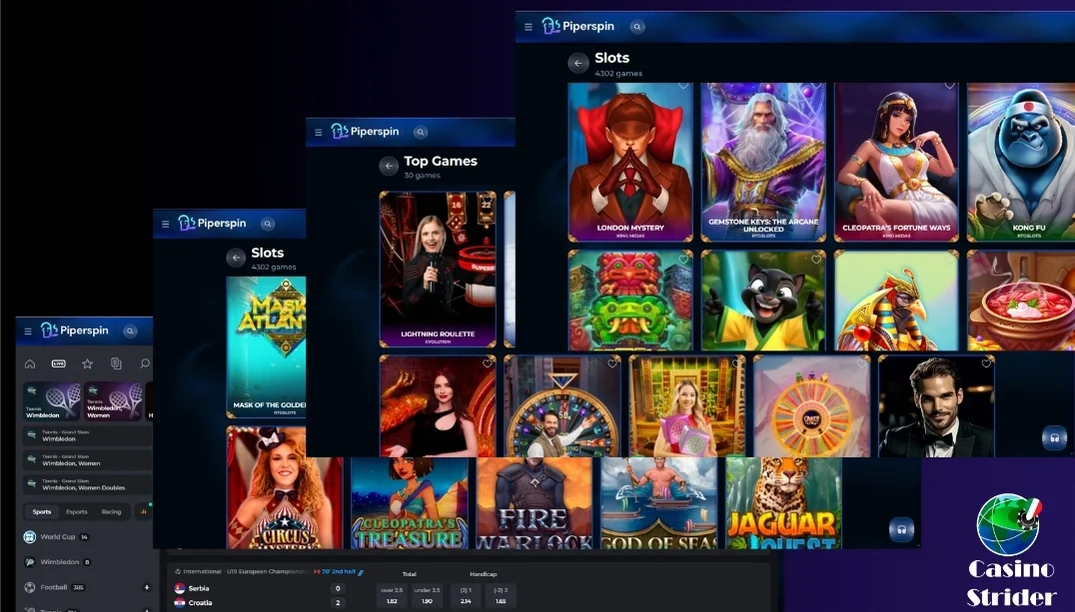The height and width of the screenshot is (612, 1075).
Task: Open favorites star icon in sportsbook
Action: coord(87,364)
